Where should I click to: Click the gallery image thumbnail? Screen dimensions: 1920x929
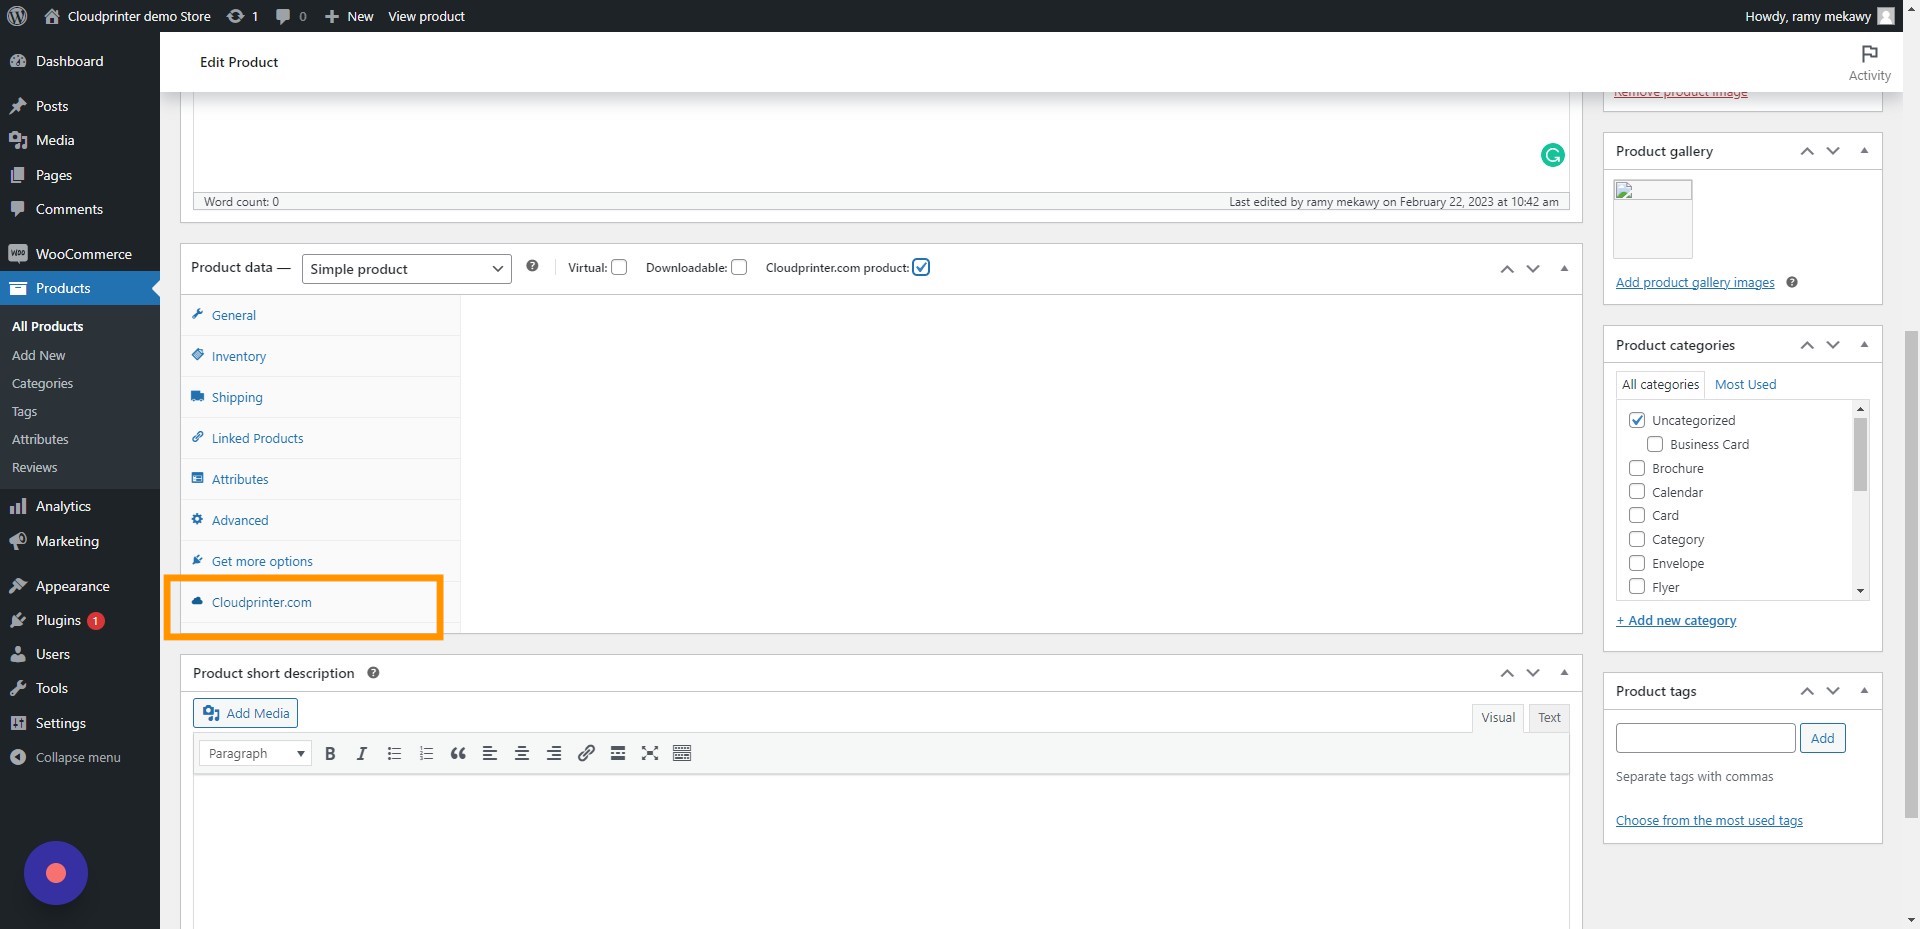[x=1653, y=219]
